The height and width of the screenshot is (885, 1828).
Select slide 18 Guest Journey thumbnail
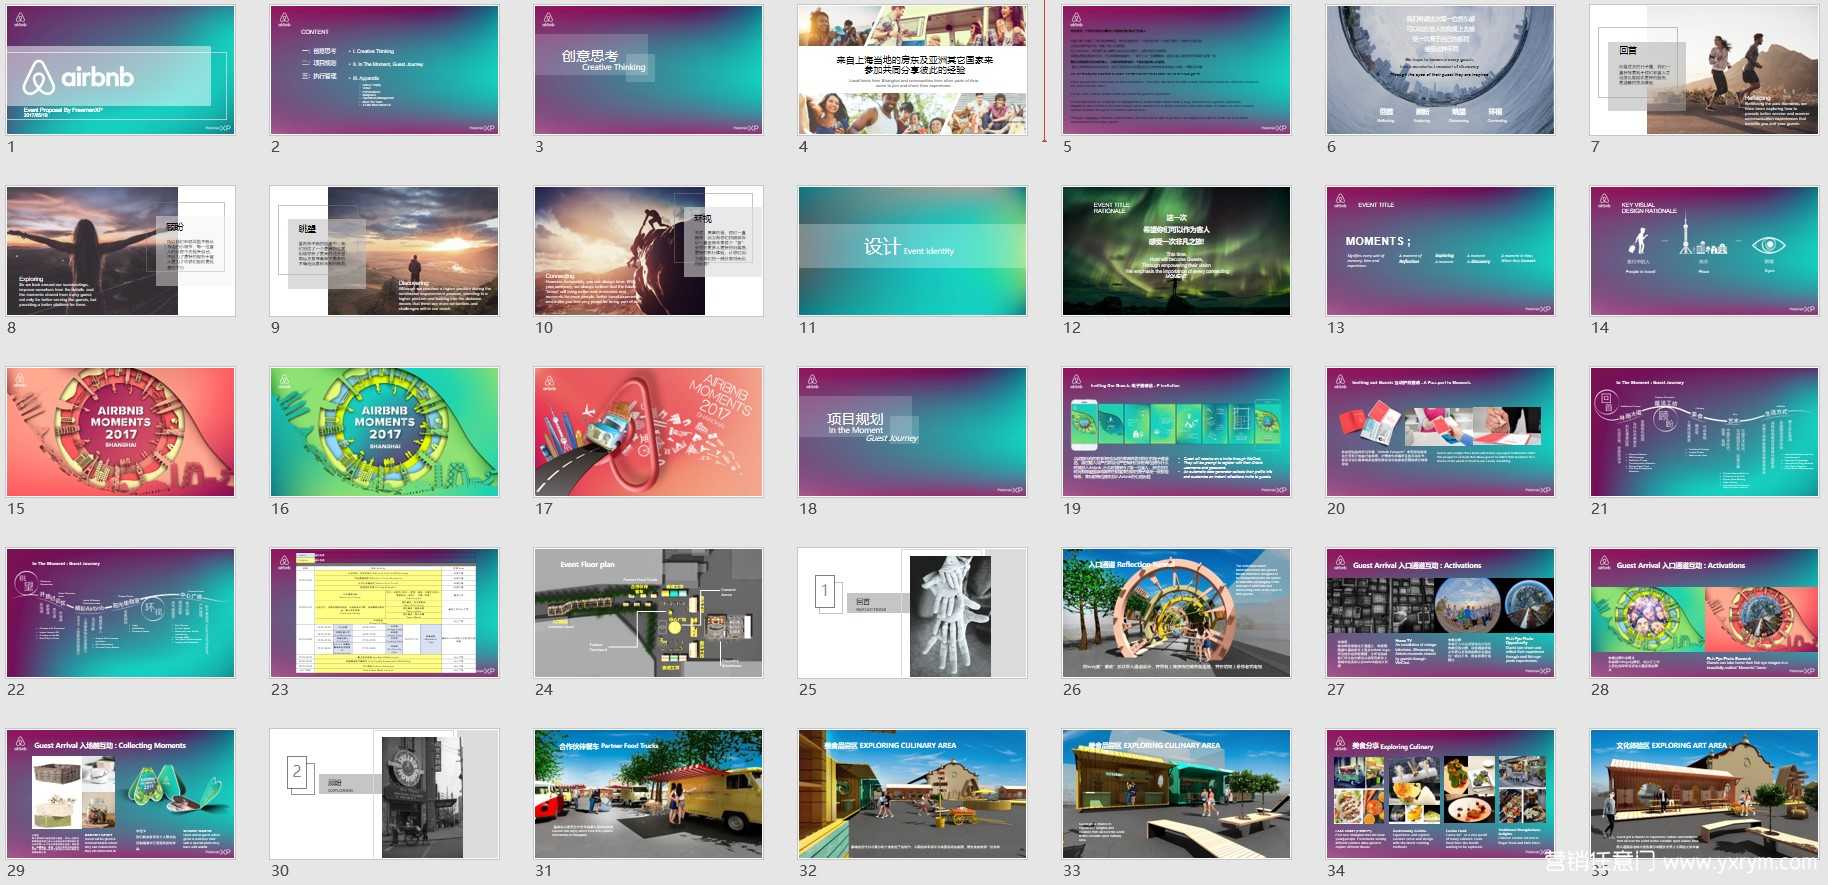(x=913, y=432)
